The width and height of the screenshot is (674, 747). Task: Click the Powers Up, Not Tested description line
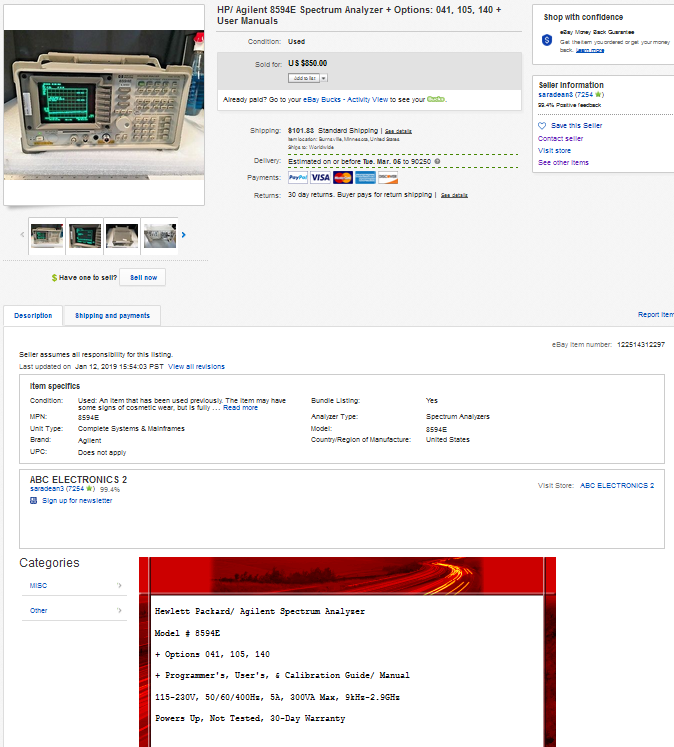coord(250,718)
